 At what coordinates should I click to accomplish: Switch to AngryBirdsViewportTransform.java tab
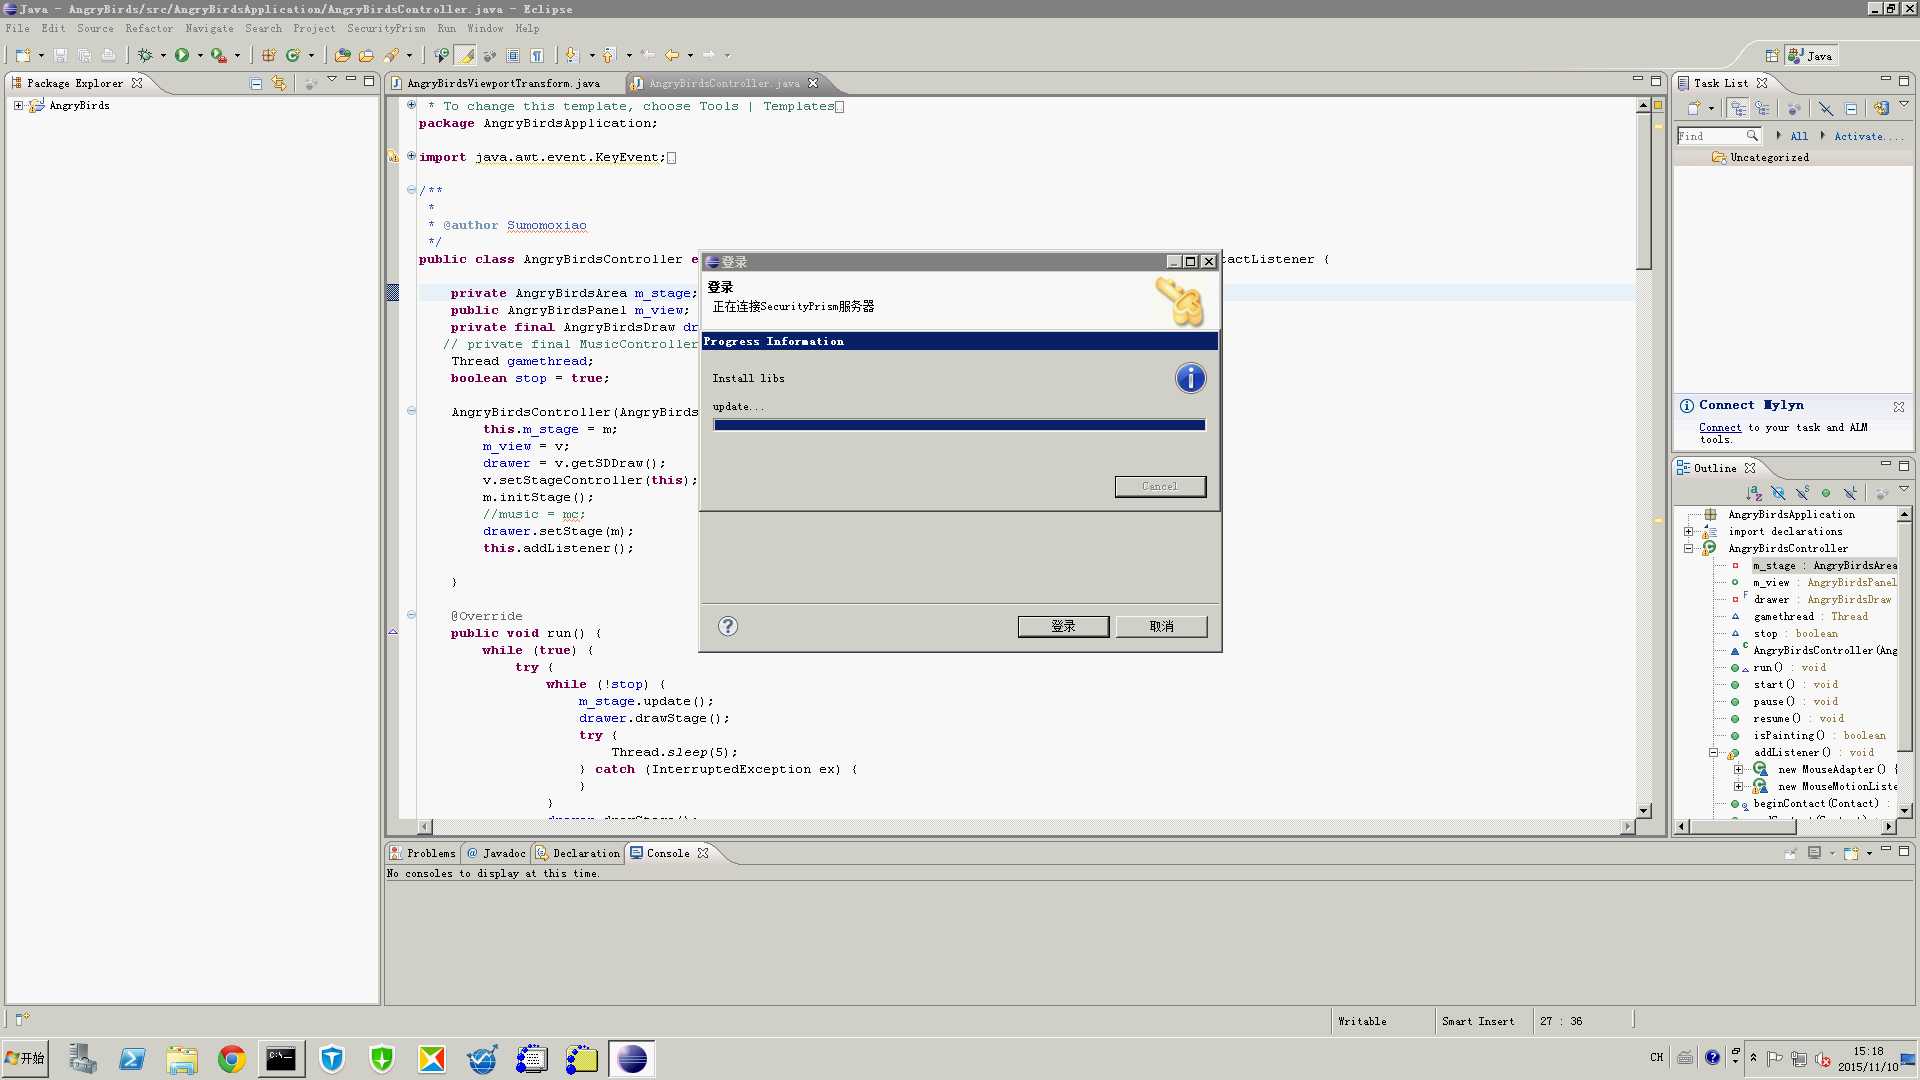point(504,84)
